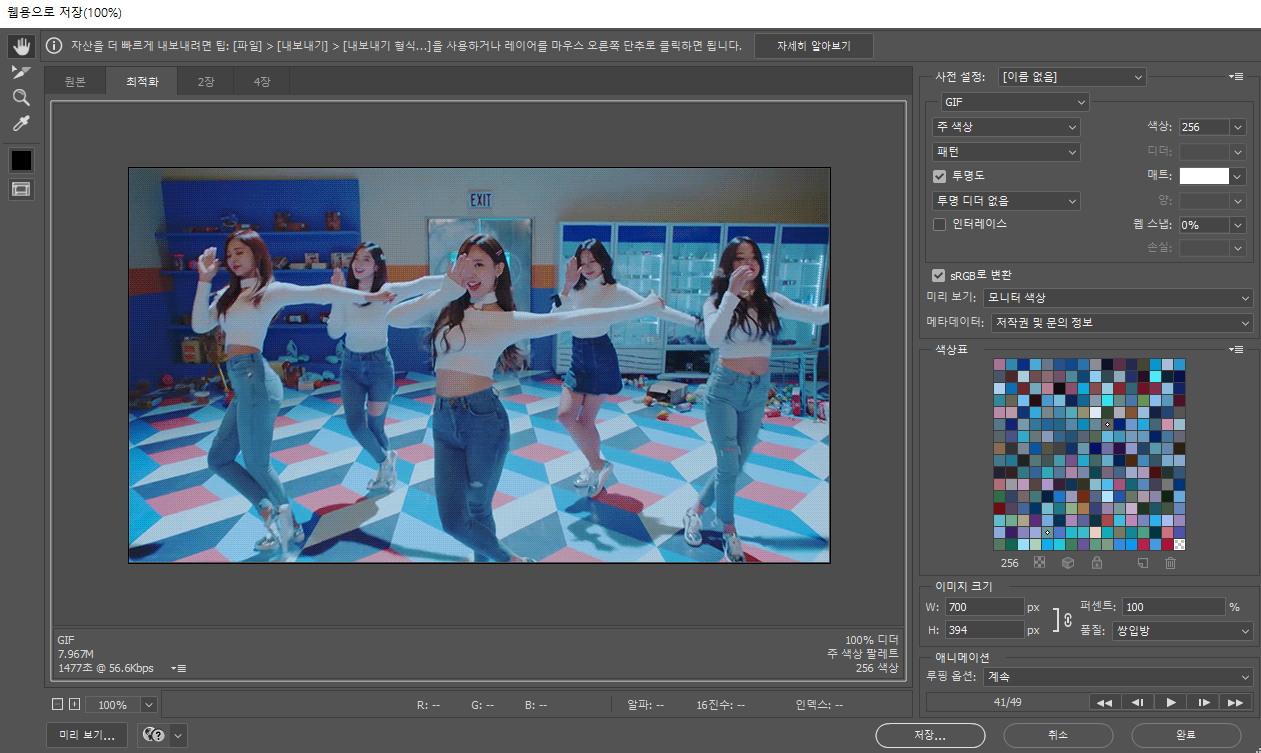Switch to the 원본 tab
1261x753 pixels.
coord(75,82)
